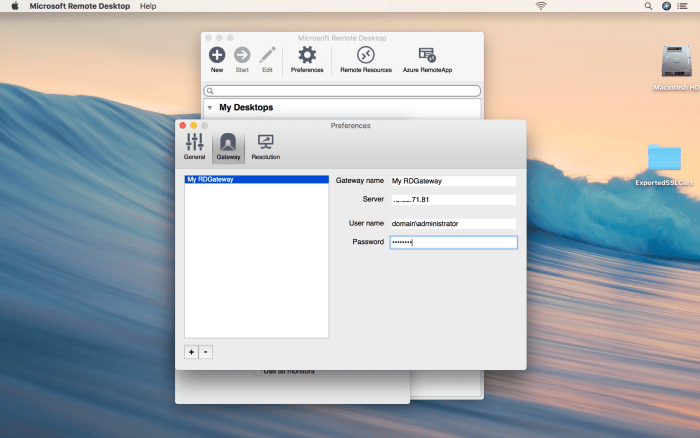The image size is (700, 438).
Task: Switch to Resolution preferences tab
Action: pyautogui.click(x=266, y=146)
